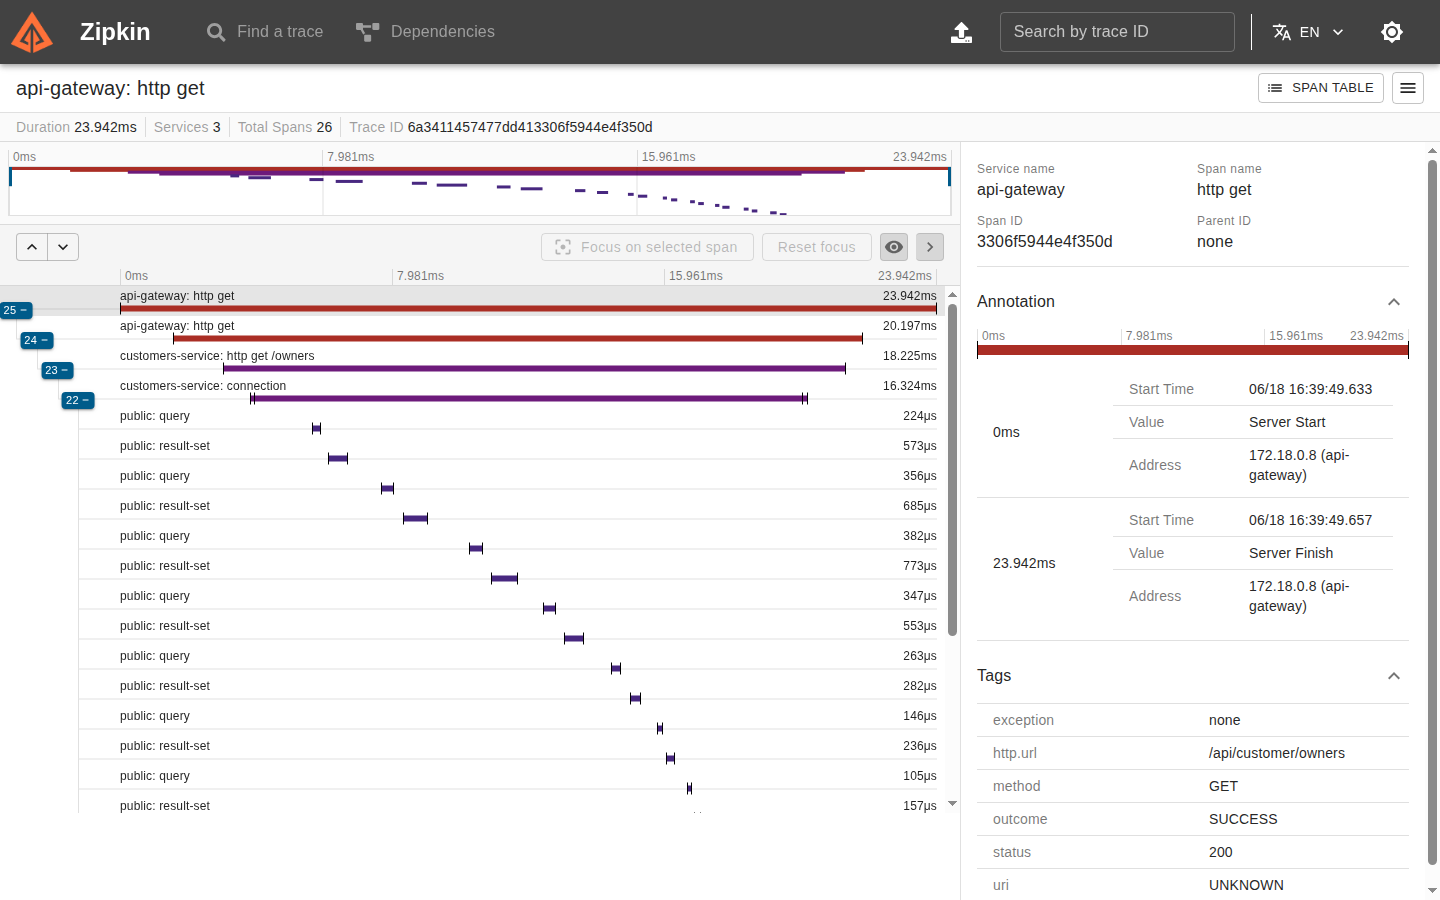
Task: Collapse the 22 children span badge
Action: 78,400
